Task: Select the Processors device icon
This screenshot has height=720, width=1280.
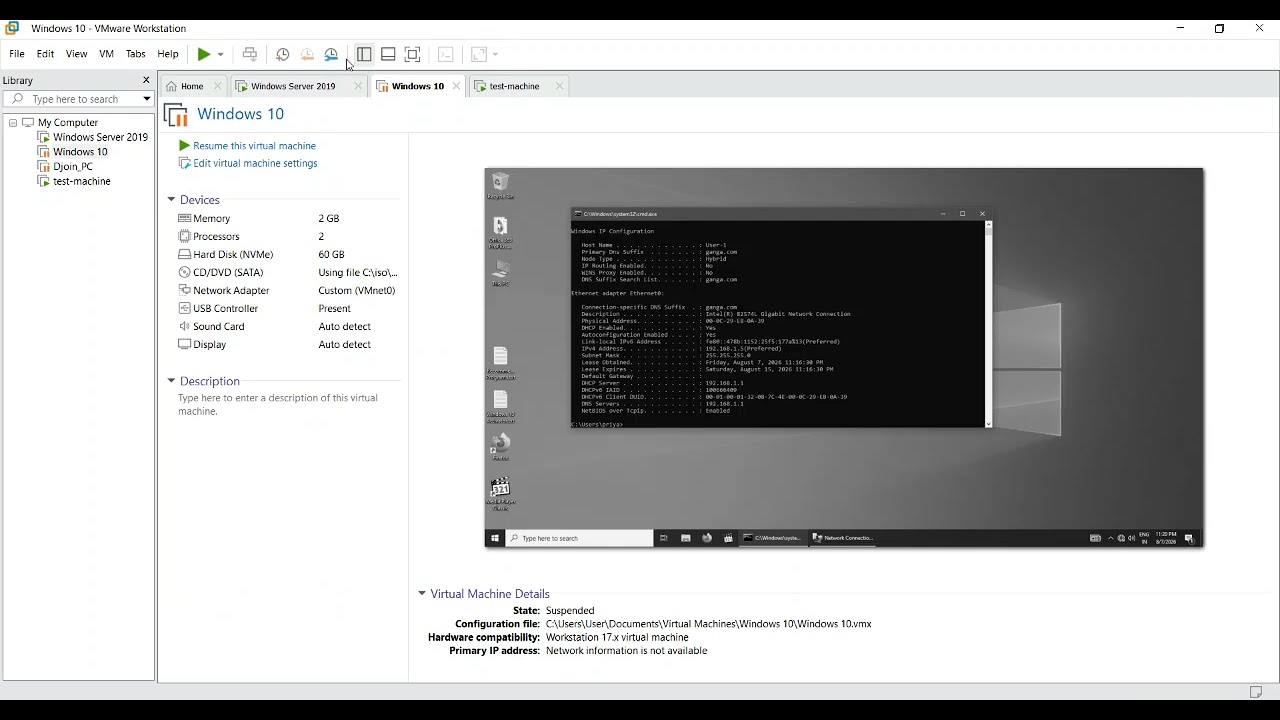Action: pos(184,236)
